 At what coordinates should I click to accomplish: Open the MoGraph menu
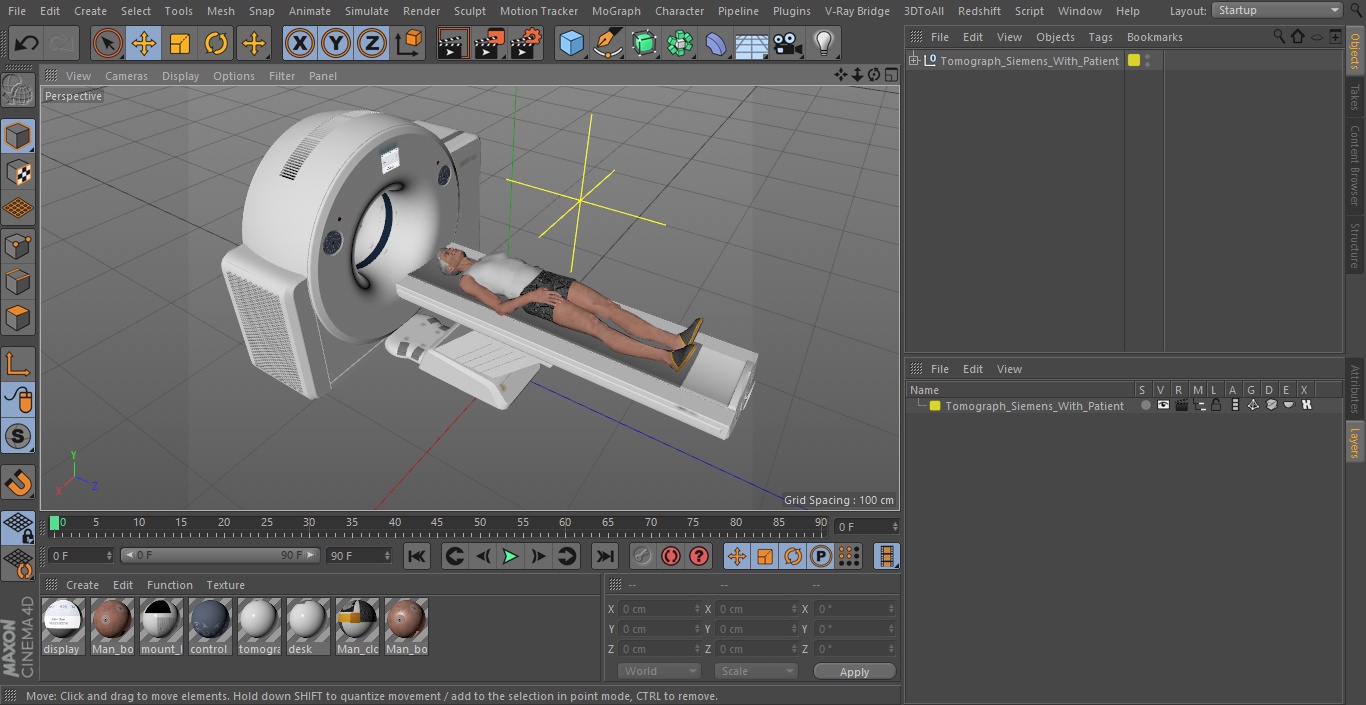click(x=616, y=11)
